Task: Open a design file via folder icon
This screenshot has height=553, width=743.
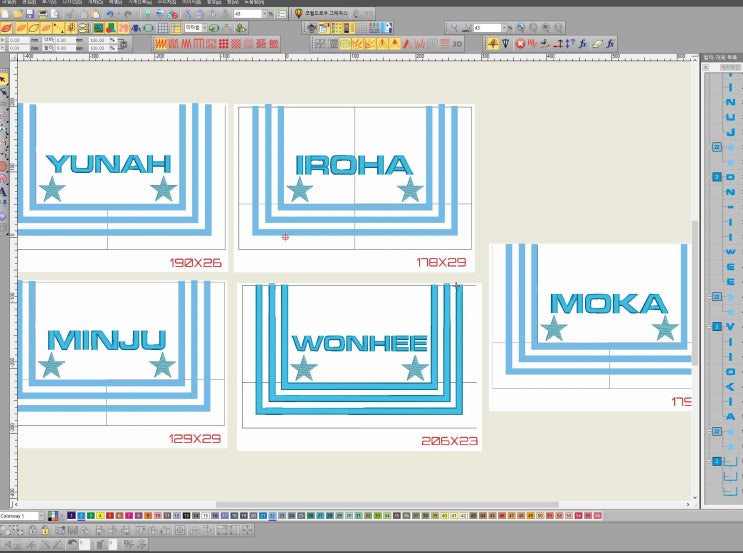Action: coord(18,14)
